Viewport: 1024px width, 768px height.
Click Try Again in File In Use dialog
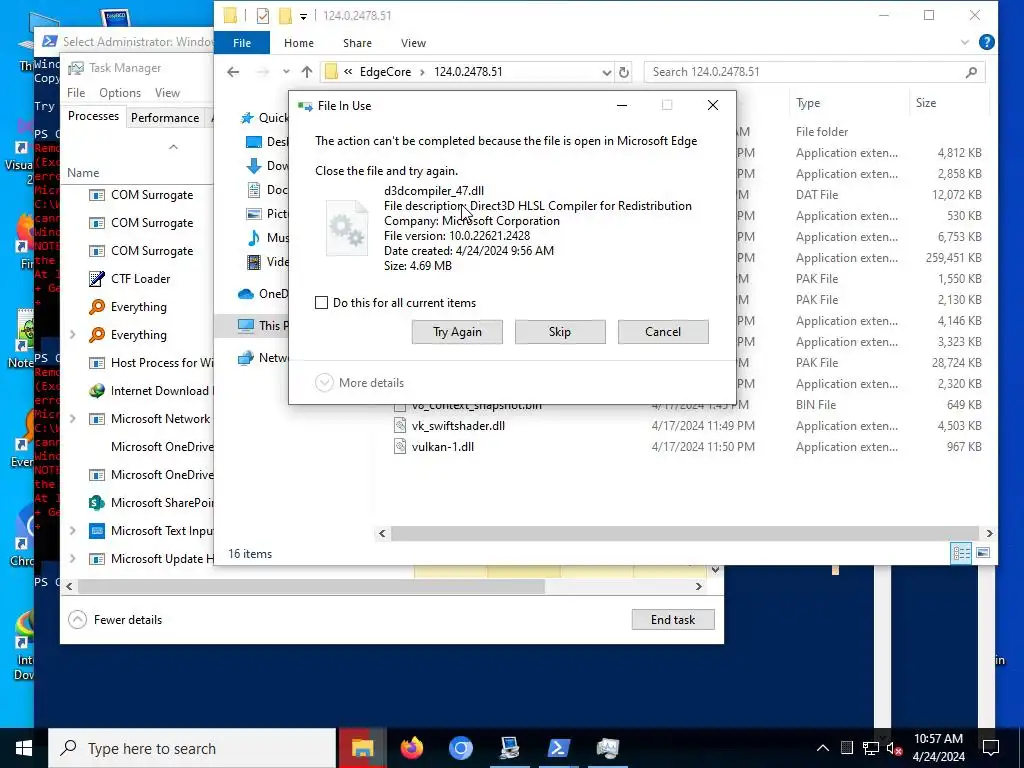click(457, 332)
